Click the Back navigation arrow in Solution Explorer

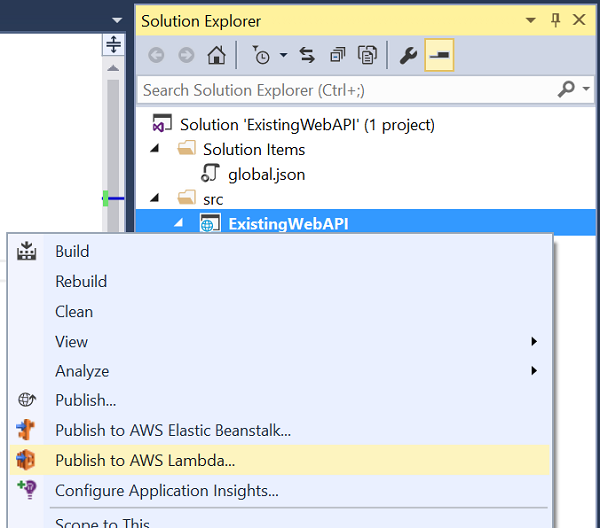tap(156, 55)
